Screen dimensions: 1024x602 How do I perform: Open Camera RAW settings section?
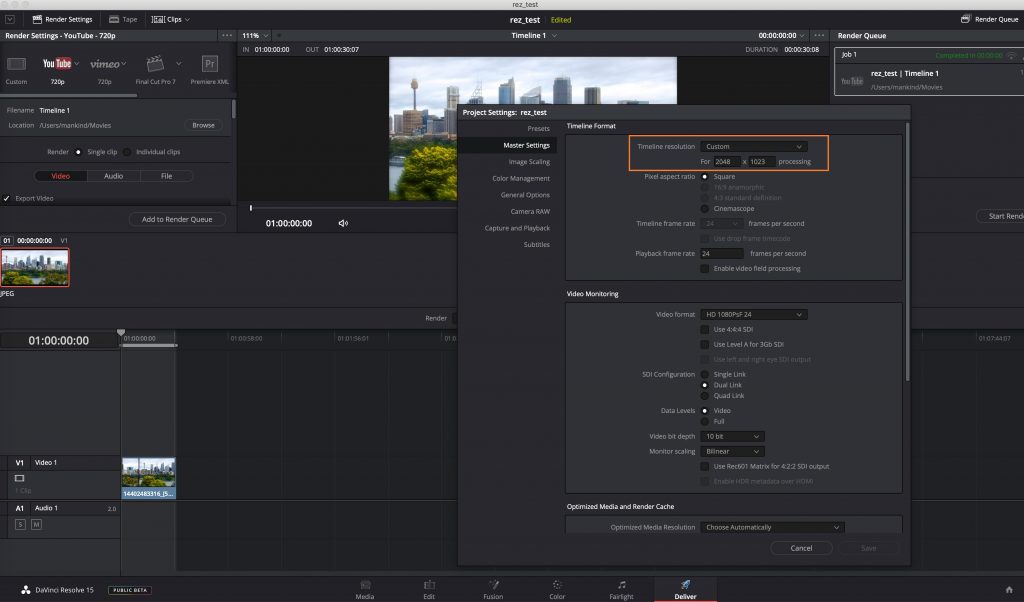(x=530, y=212)
